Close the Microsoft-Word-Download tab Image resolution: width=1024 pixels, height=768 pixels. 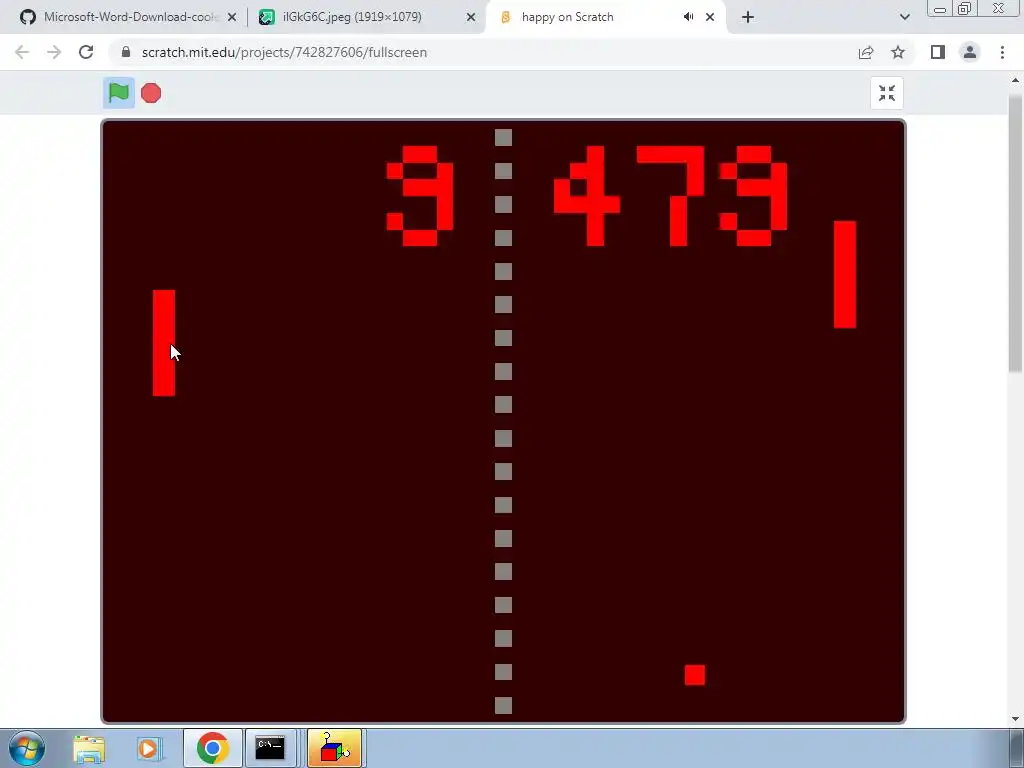232,18
